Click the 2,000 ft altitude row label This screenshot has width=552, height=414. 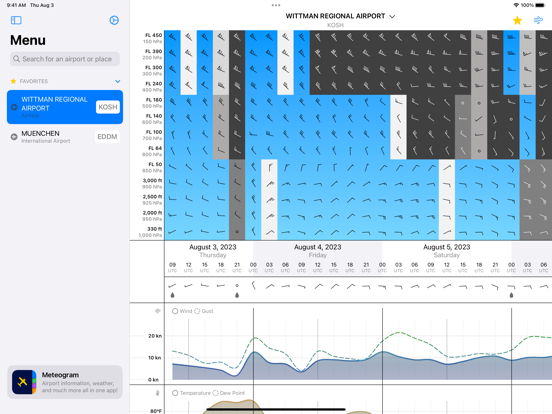pyautogui.click(x=152, y=213)
